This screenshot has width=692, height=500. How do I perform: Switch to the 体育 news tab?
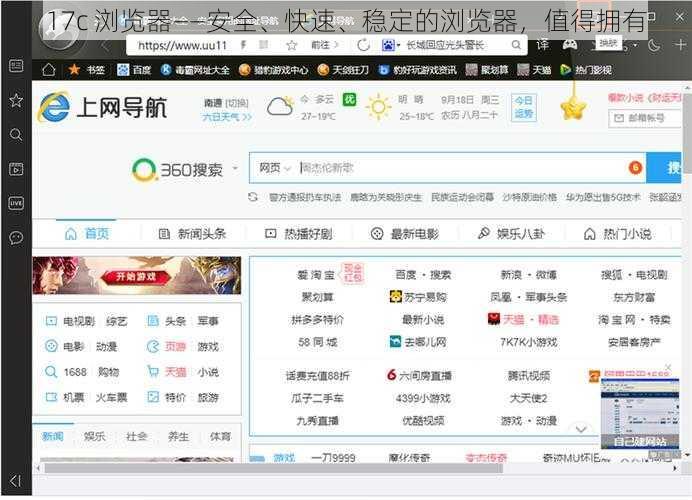tap(220, 436)
